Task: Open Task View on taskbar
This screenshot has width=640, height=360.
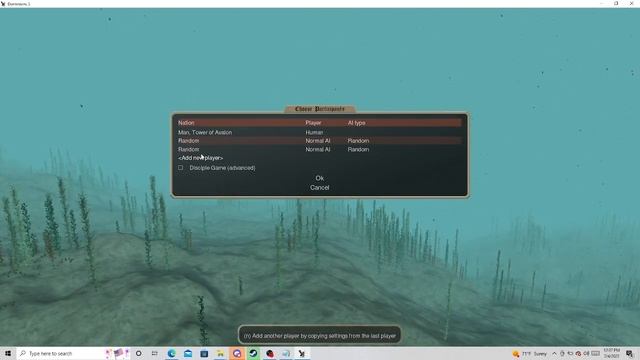Action: pos(155,353)
